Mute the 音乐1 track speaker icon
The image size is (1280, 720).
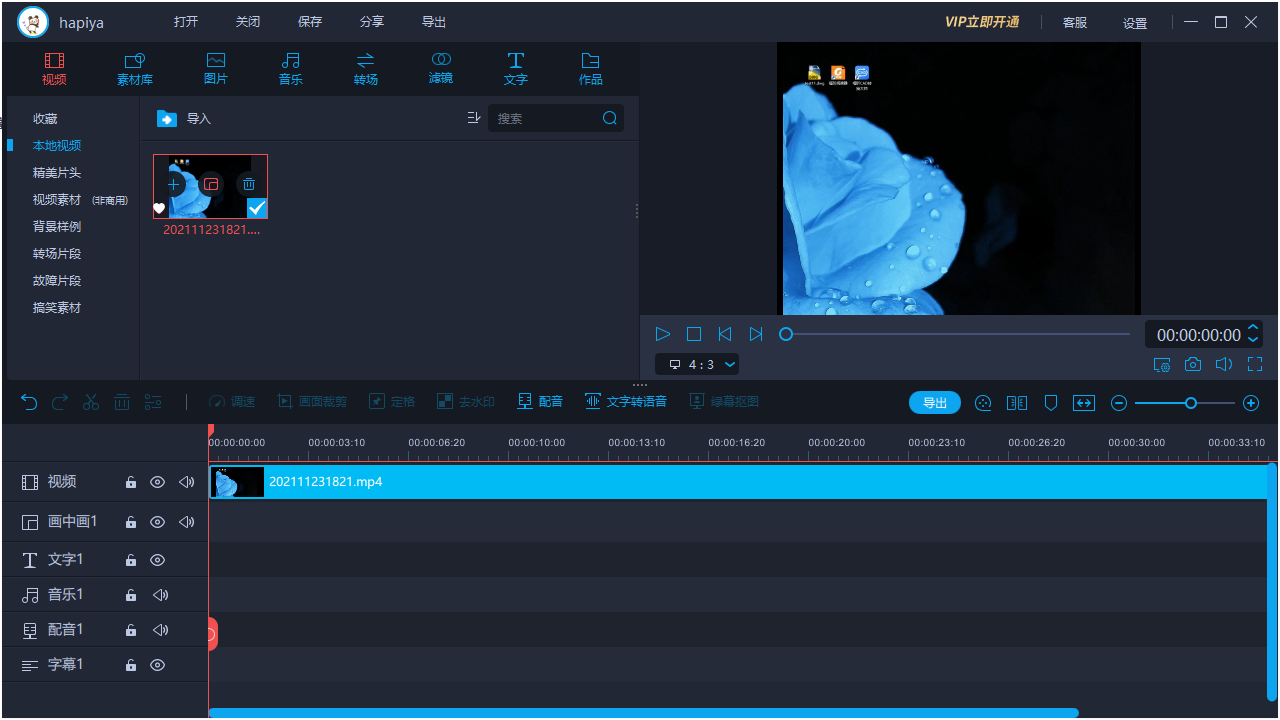point(160,595)
